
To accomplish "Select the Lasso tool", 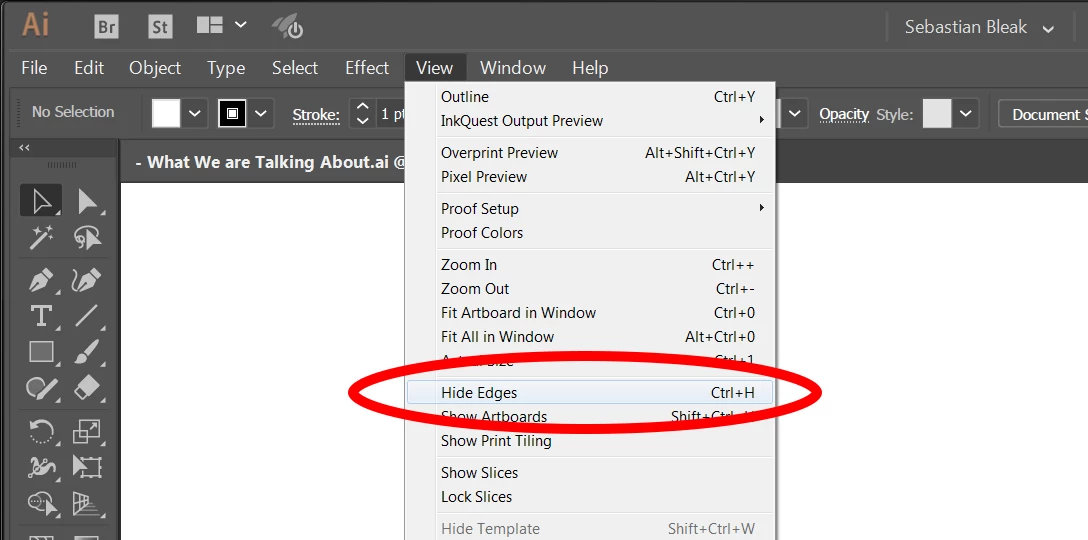I will coord(88,238).
